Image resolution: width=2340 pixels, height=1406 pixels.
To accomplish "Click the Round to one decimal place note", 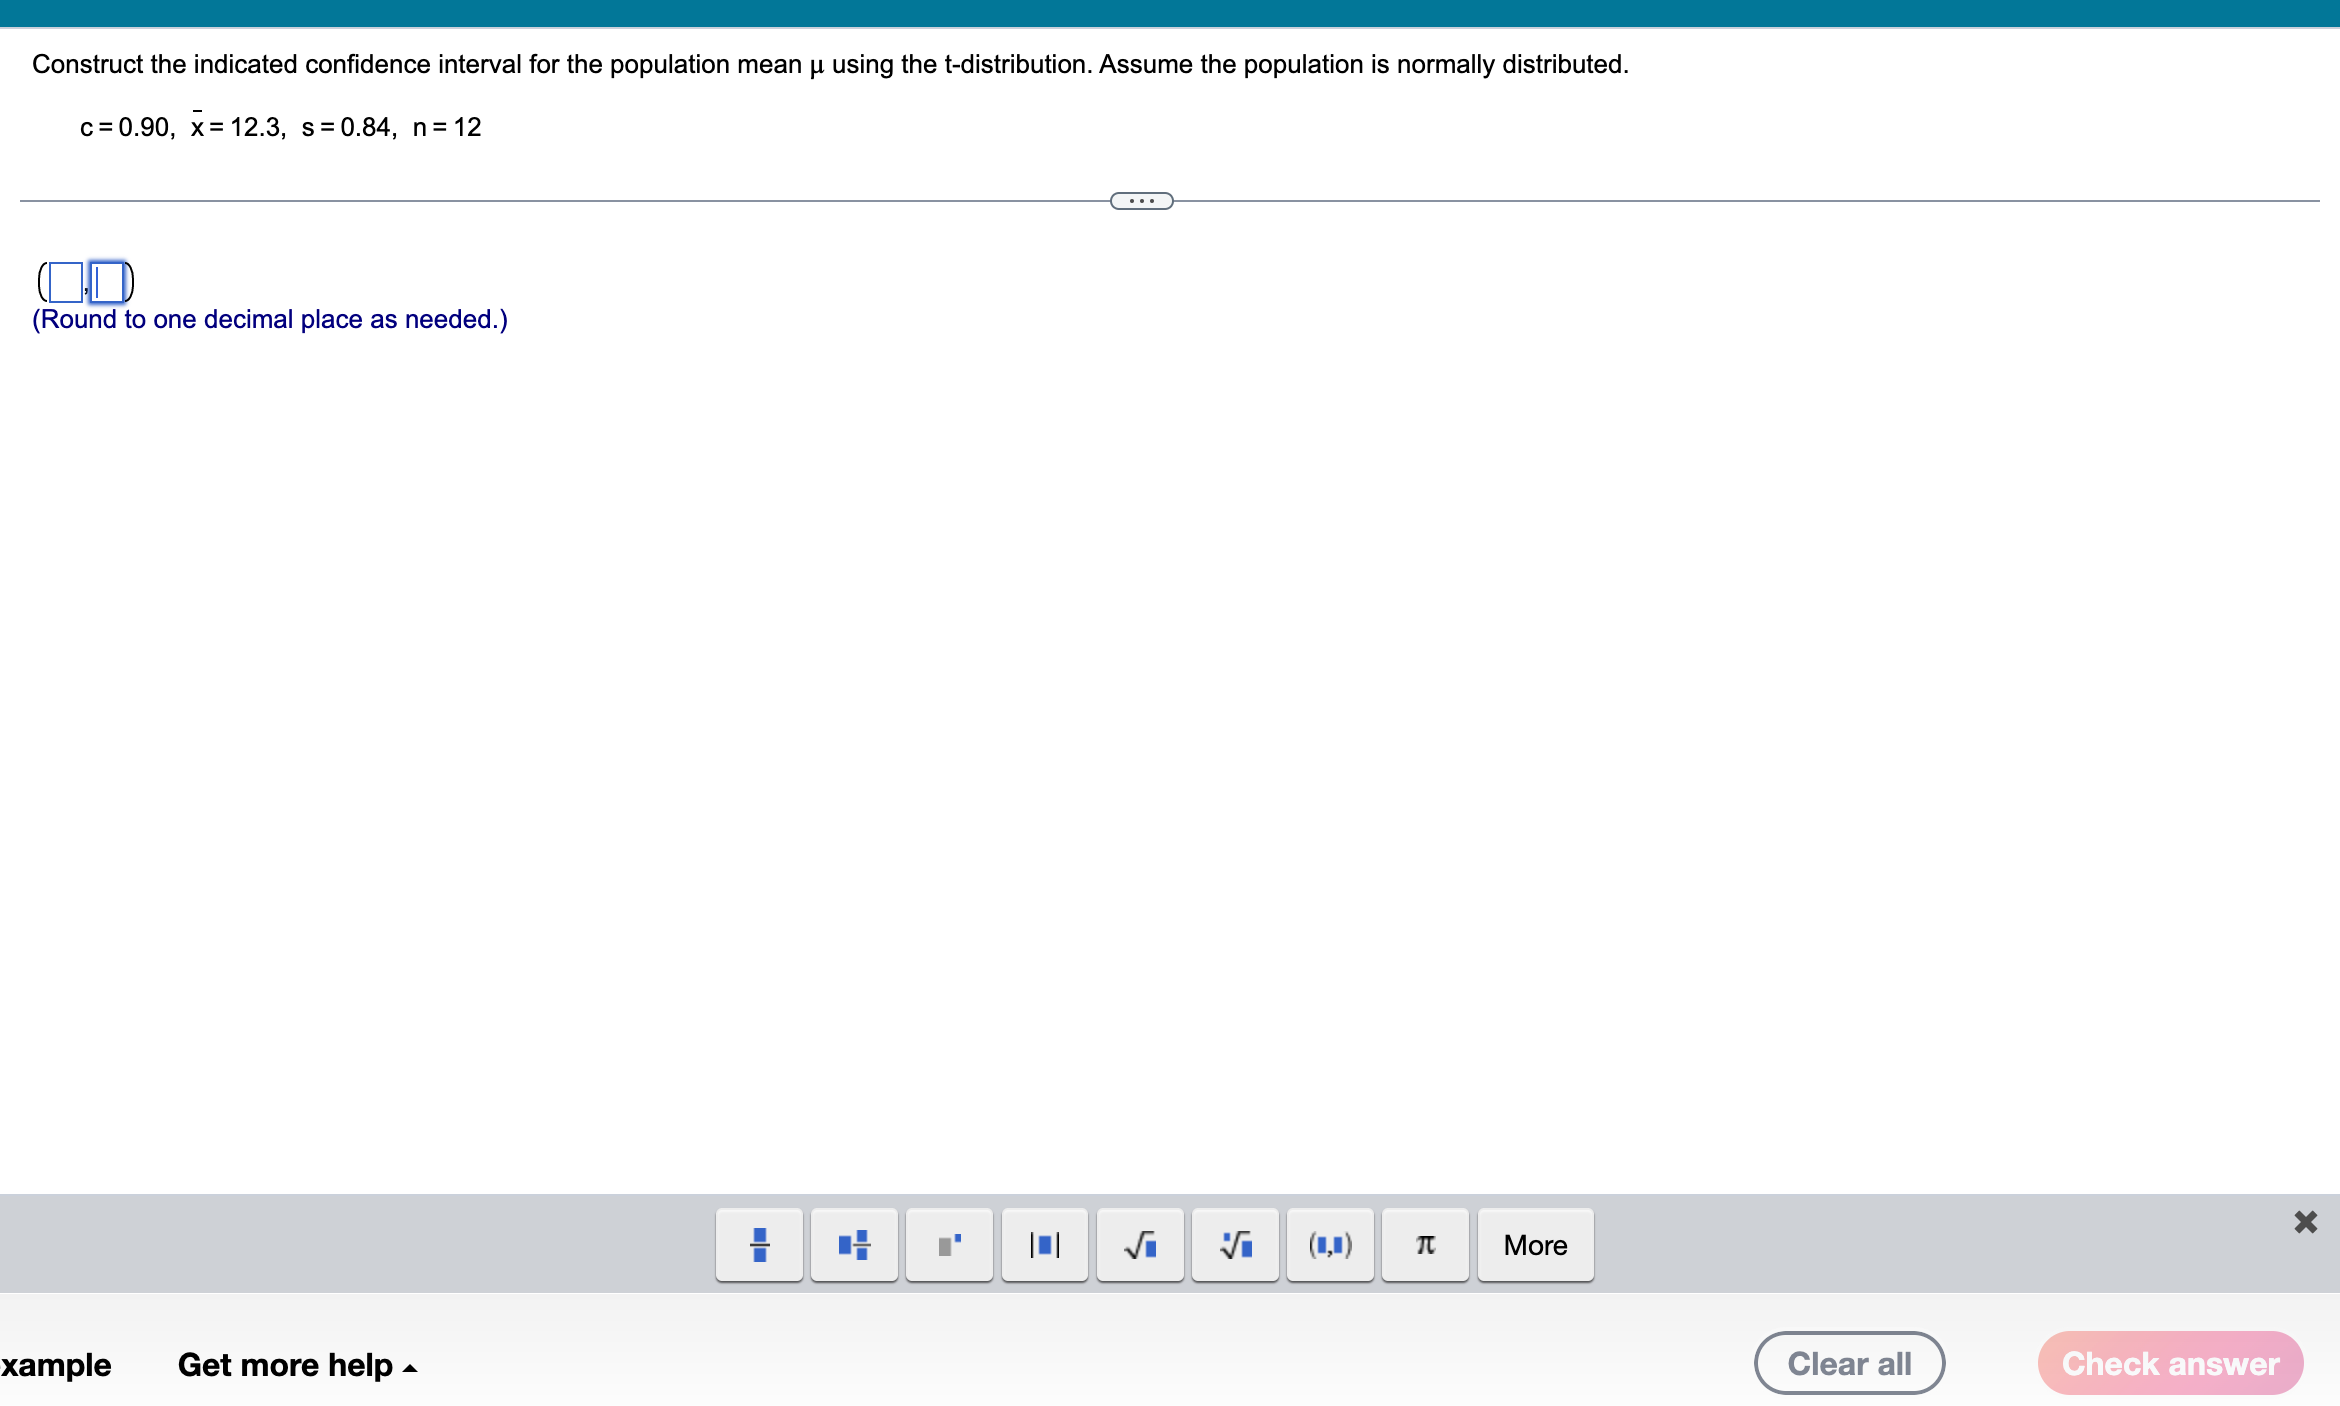I will (x=268, y=319).
